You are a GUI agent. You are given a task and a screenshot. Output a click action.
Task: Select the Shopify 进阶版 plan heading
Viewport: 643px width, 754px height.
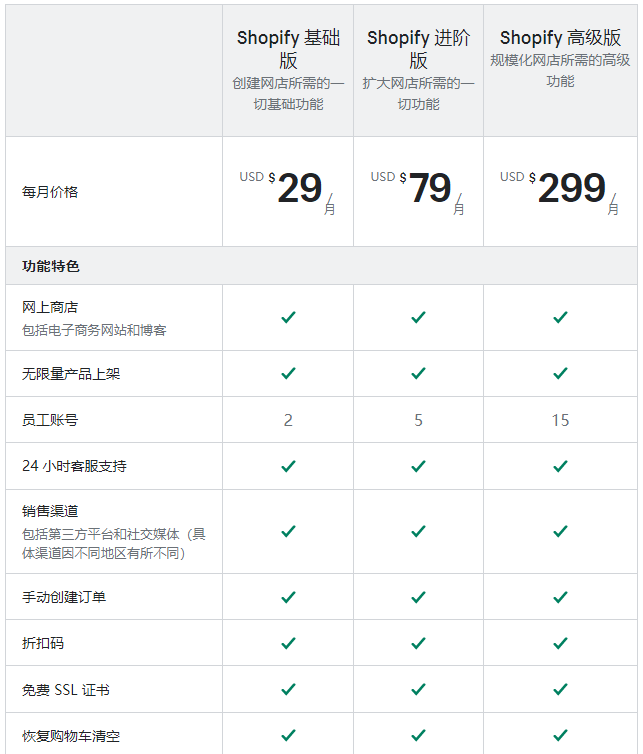[418, 49]
